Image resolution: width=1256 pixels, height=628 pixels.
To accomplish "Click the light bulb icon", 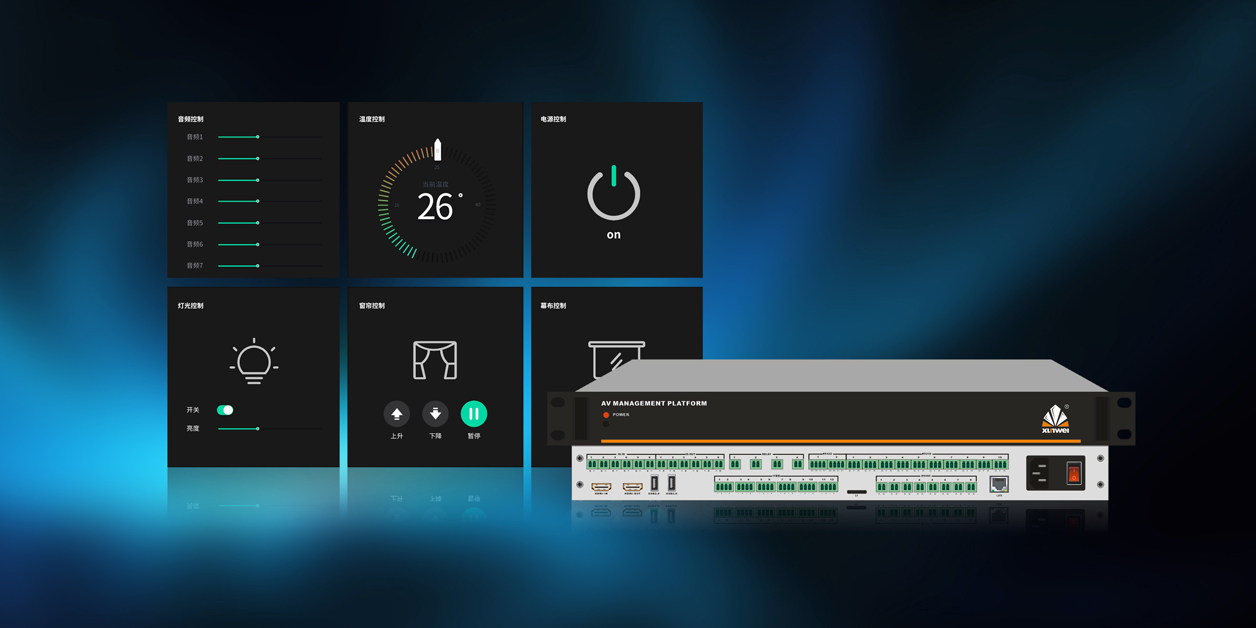I will tap(254, 361).
